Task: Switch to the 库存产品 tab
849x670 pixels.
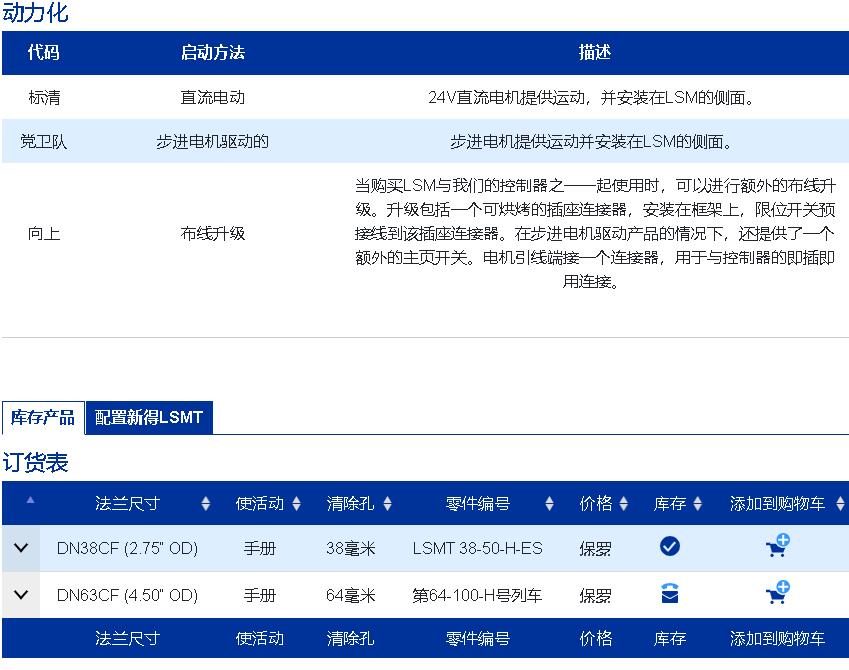Action: 43,418
